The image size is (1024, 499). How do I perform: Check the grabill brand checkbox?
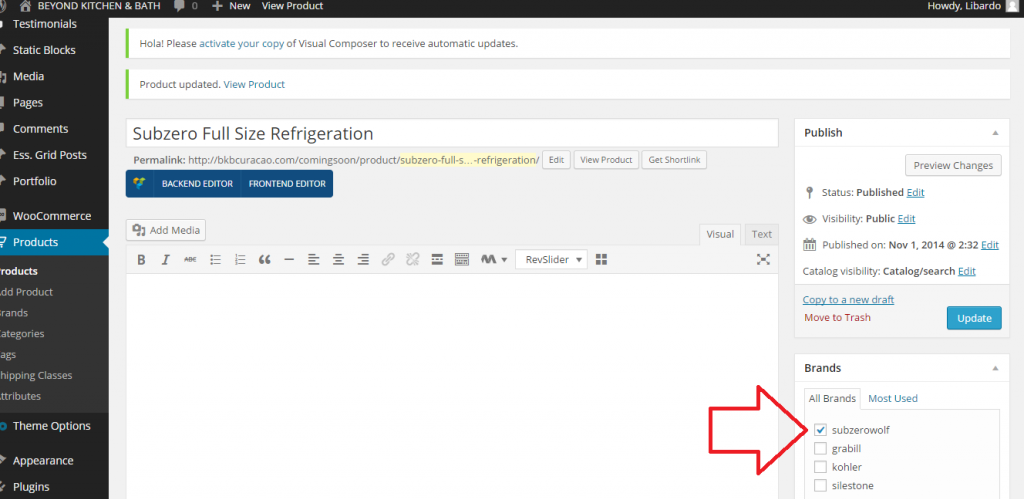point(821,449)
